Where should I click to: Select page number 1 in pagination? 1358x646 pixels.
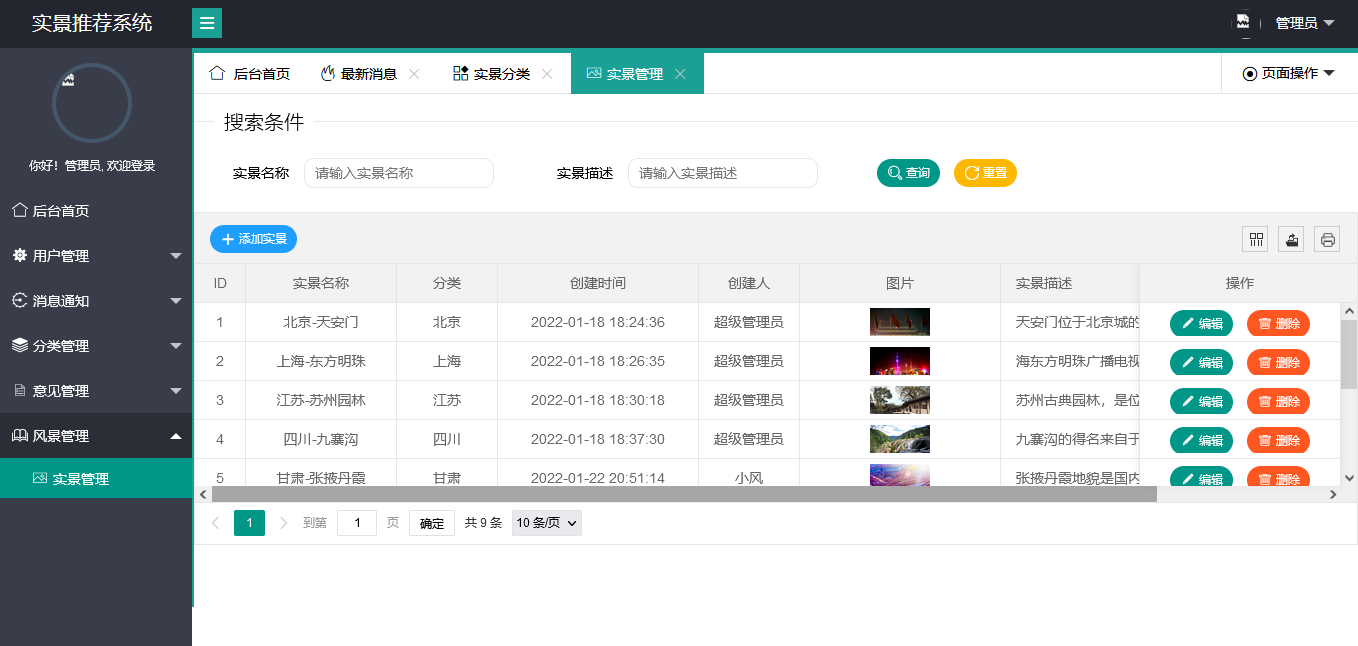249,523
